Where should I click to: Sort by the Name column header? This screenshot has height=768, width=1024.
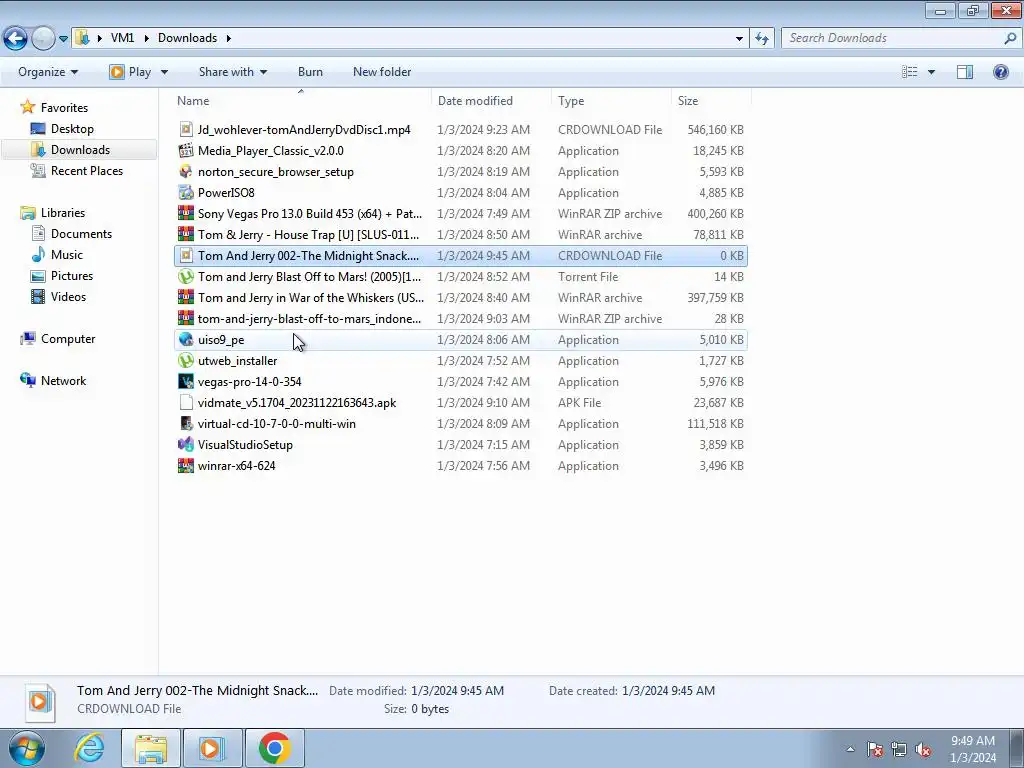[x=302, y=101]
